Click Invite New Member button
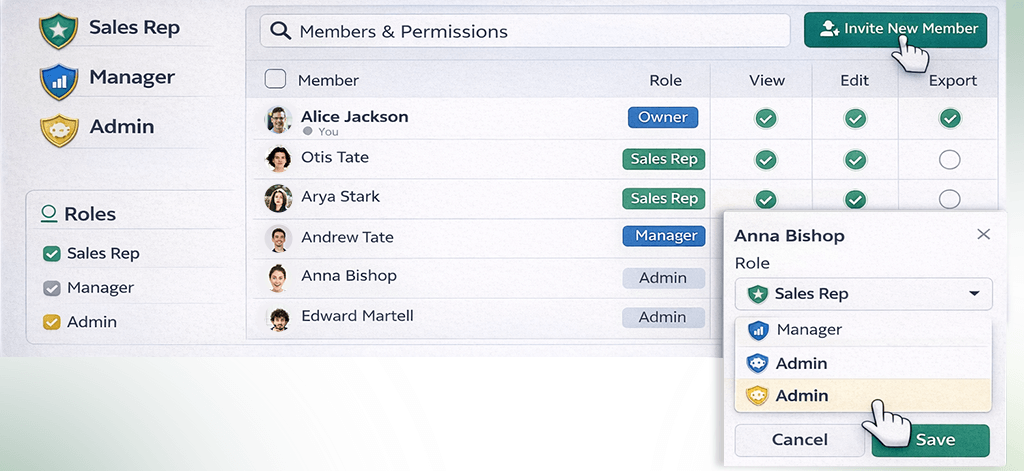1024x471 pixels. (x=895, y=29)
